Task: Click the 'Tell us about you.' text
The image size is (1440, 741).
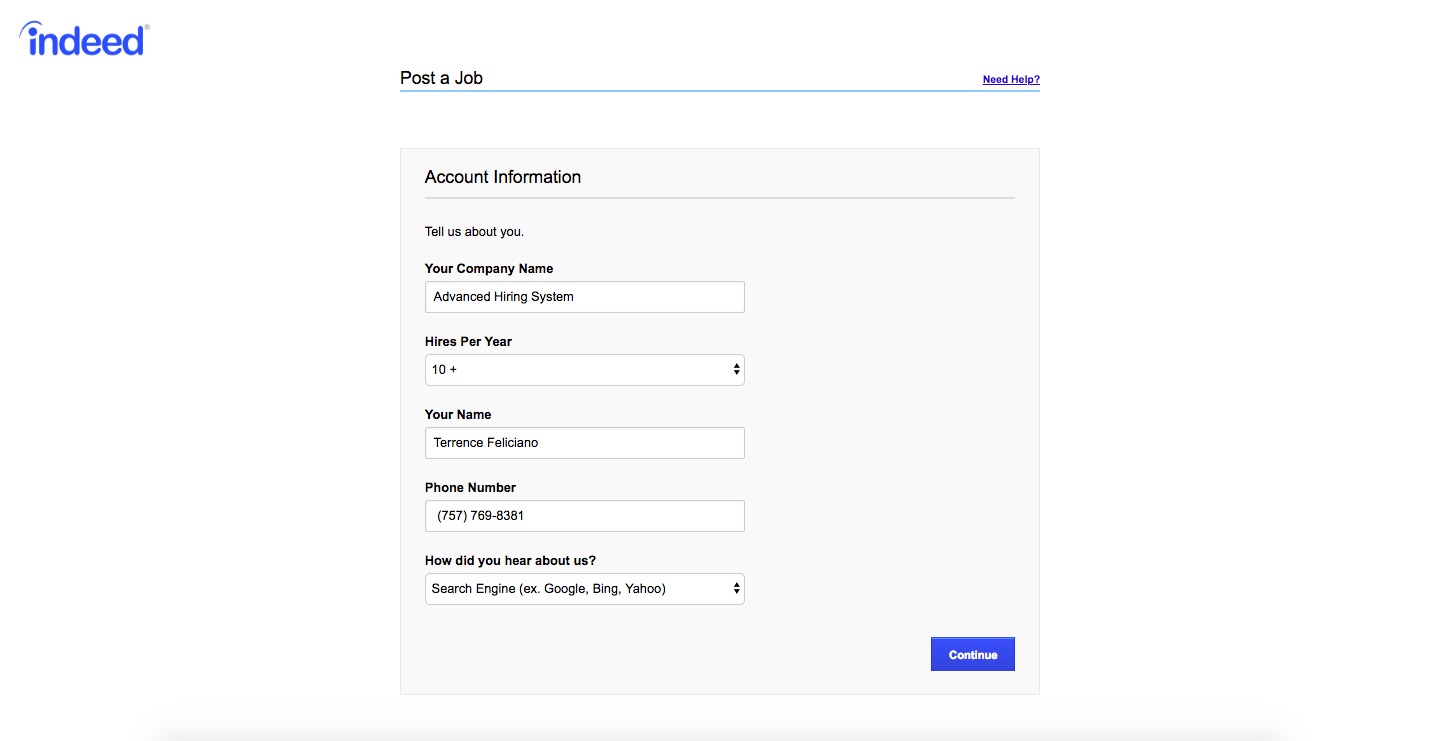Action: [x=474, y=232]
